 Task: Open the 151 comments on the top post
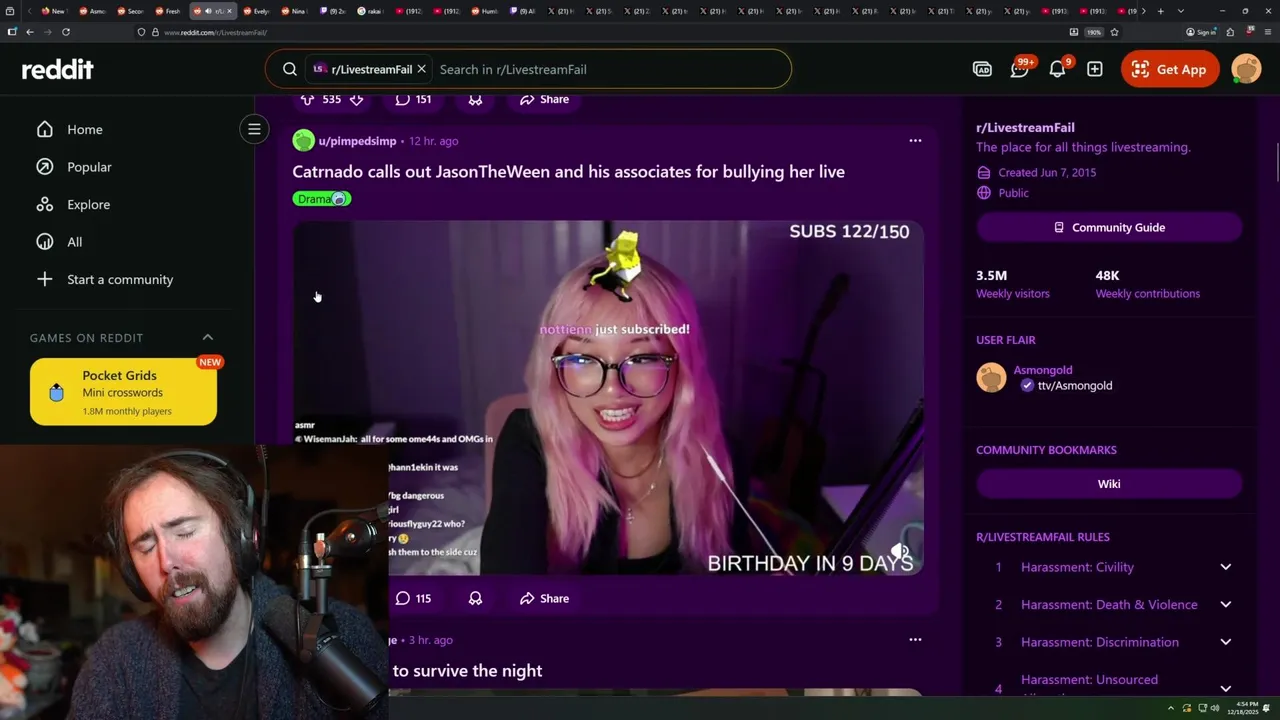pos(413,99)
